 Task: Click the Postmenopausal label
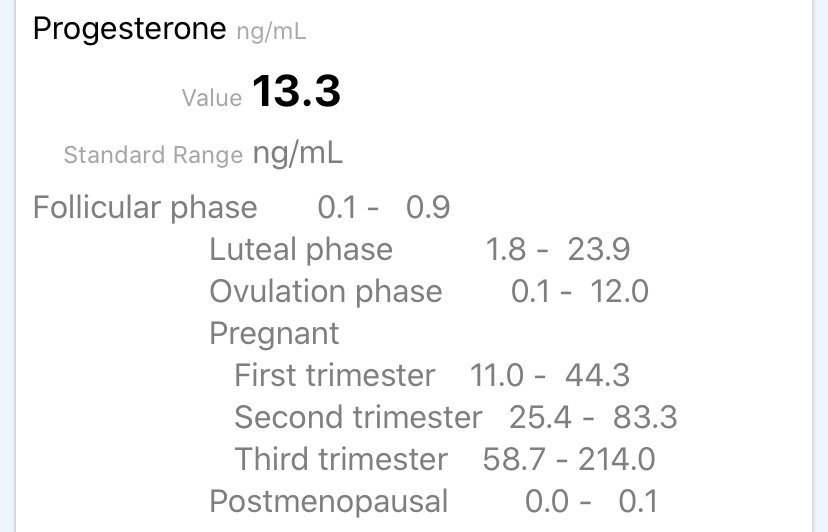(x=328, y=501)
